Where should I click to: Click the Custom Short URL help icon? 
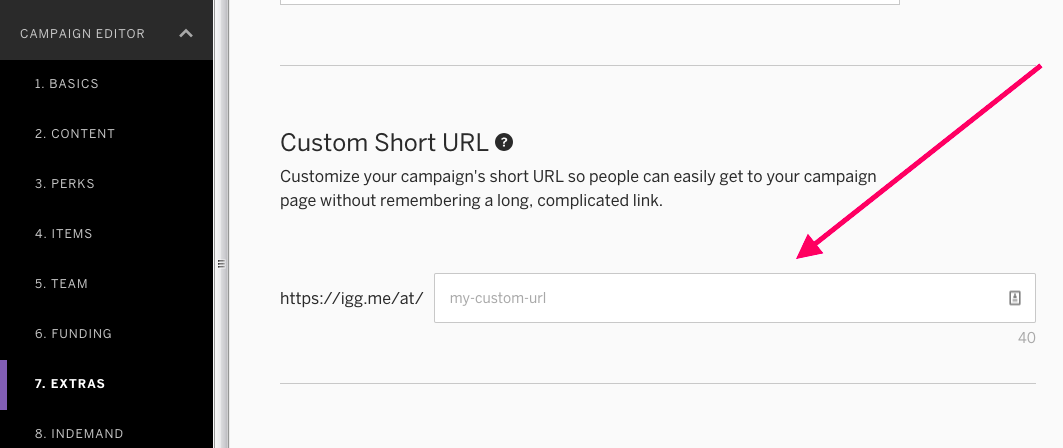[x=504, y=142]
